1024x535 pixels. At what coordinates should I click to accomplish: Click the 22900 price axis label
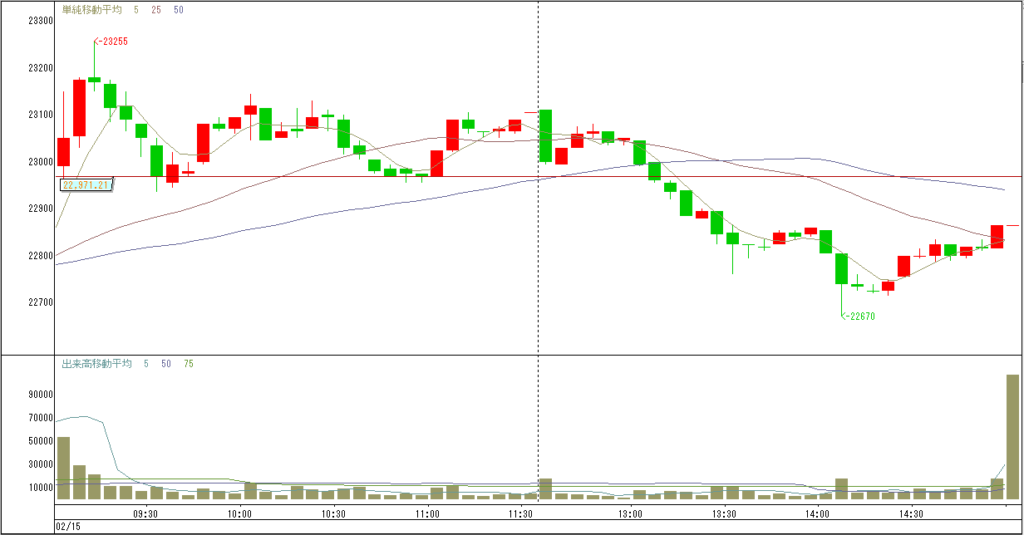click(x=40, y=208)
